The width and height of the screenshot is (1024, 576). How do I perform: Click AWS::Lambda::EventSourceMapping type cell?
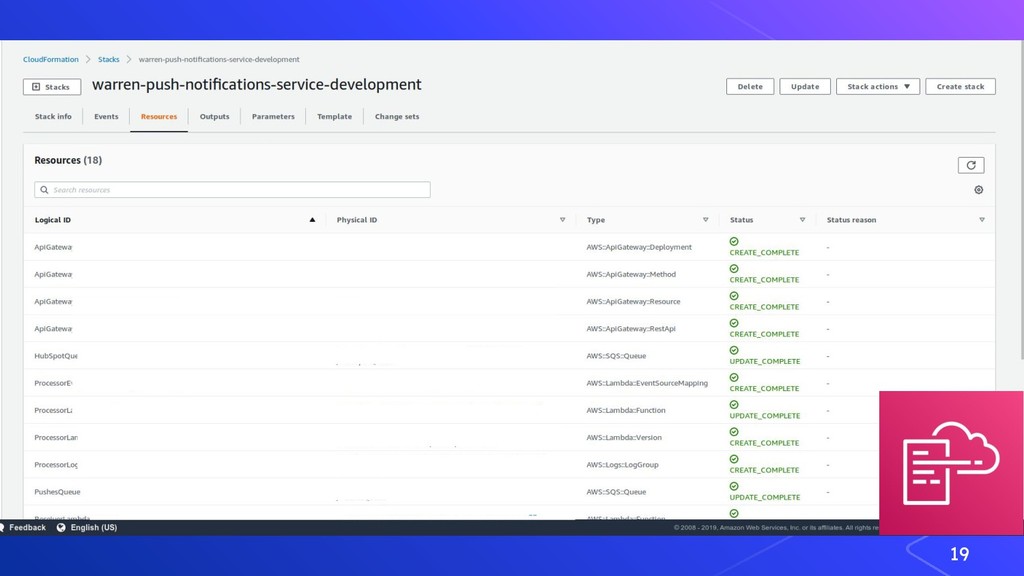(647, 383)
